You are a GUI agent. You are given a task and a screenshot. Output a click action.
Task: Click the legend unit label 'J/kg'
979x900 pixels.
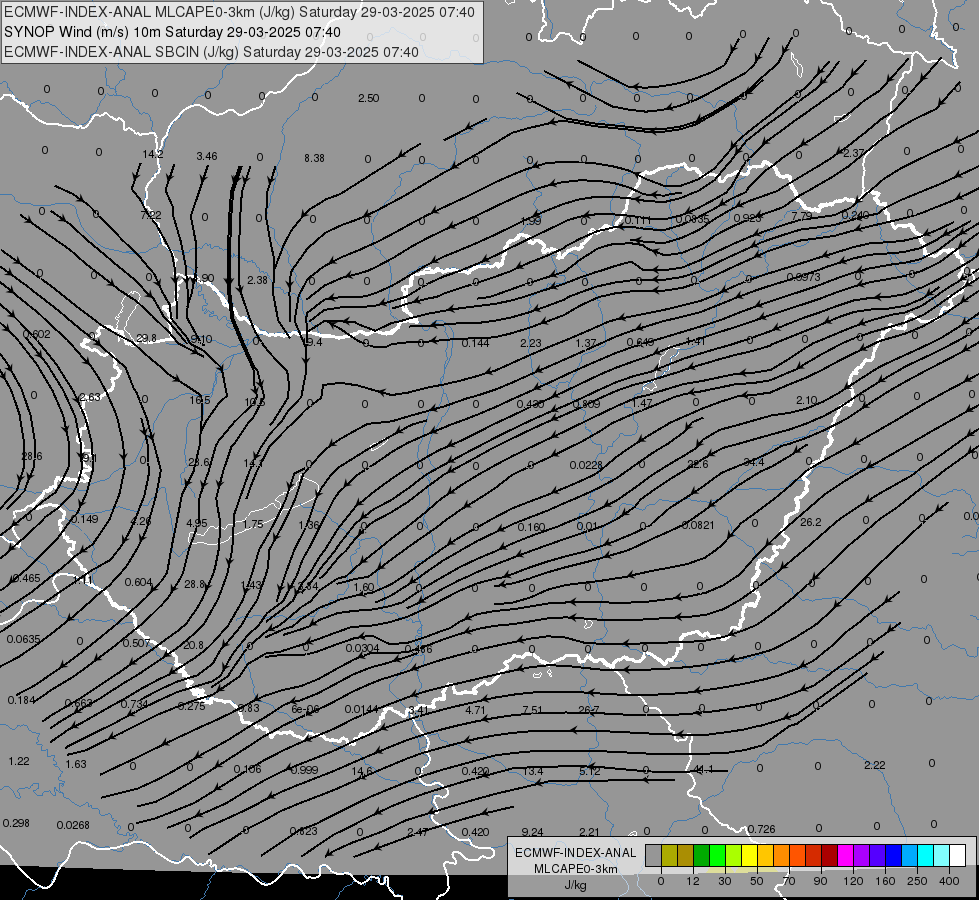575,885
